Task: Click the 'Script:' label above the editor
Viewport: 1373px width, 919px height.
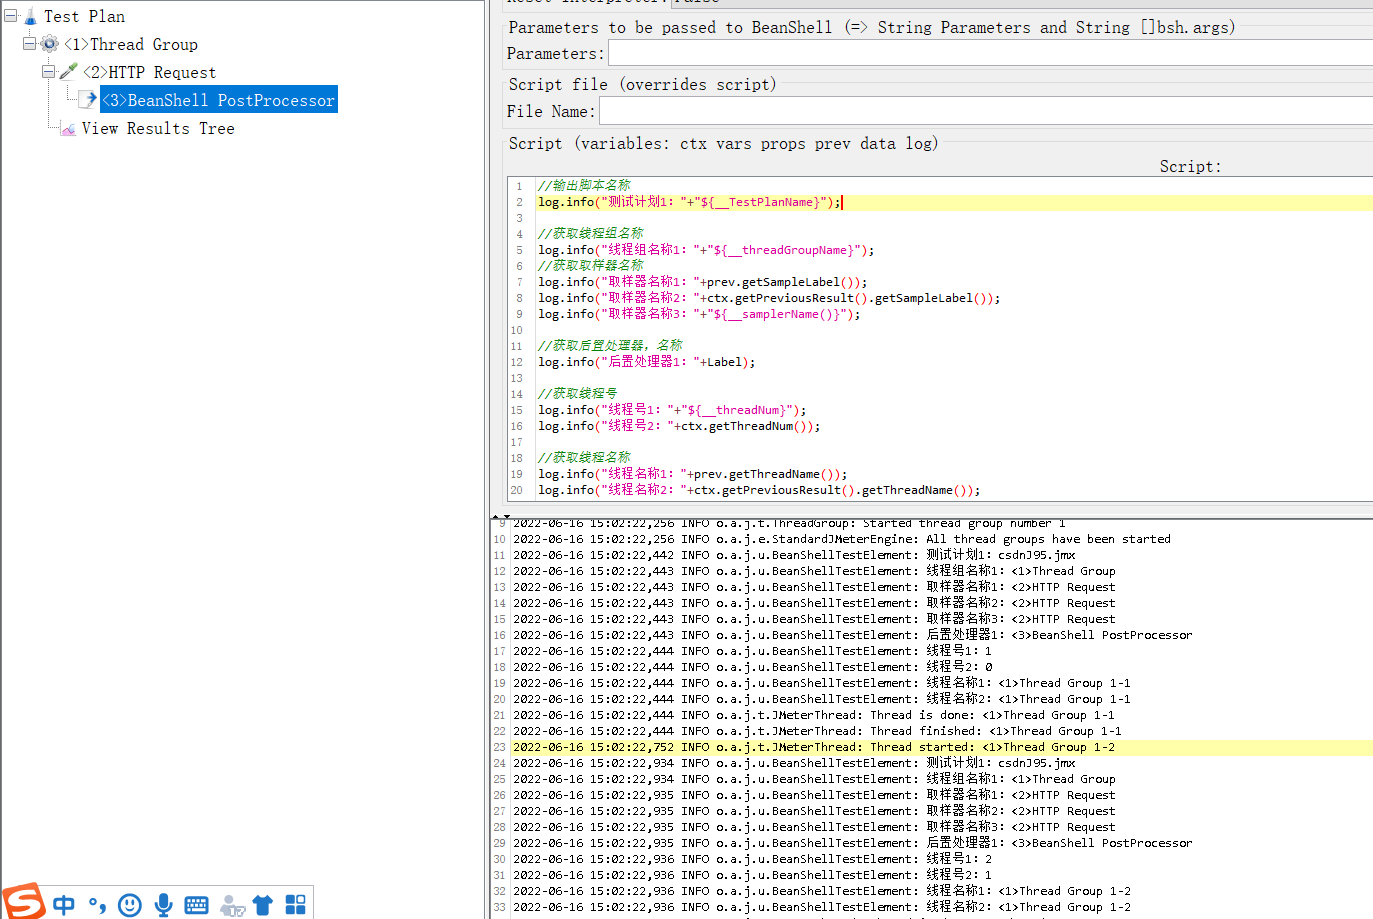Action: 1190,167
